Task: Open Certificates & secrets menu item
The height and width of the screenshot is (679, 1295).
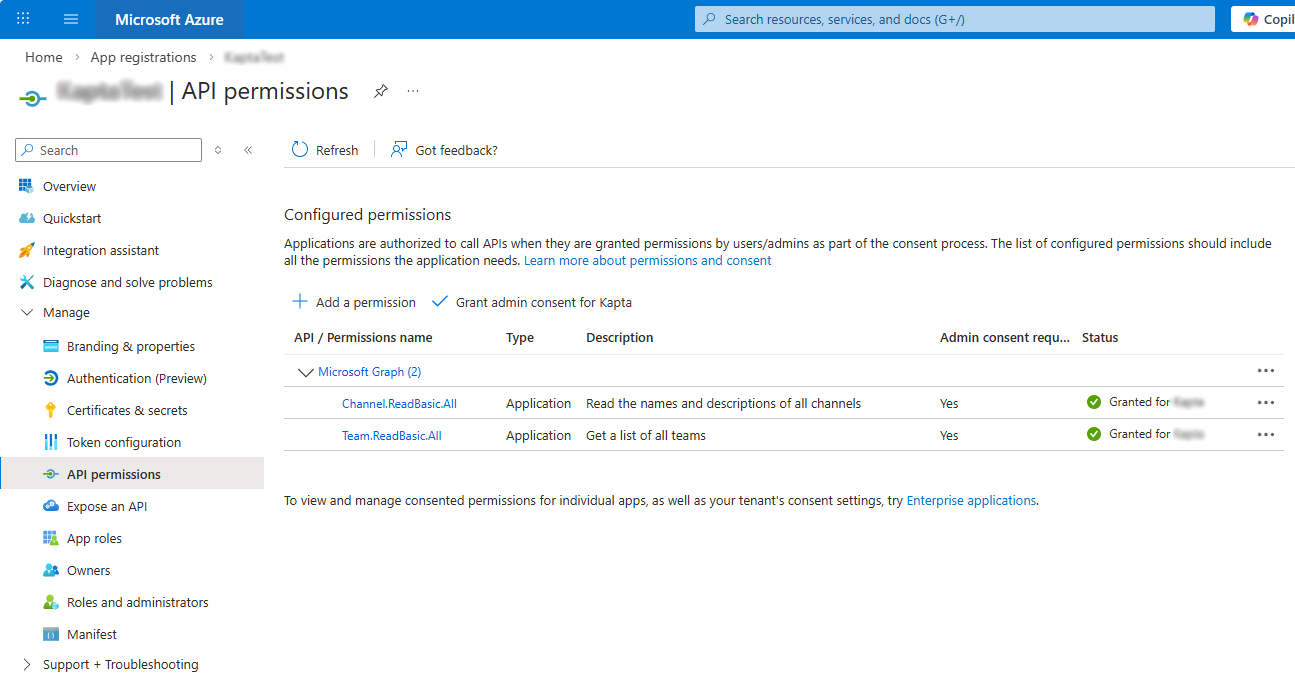Action: click(x=127, y=410)
